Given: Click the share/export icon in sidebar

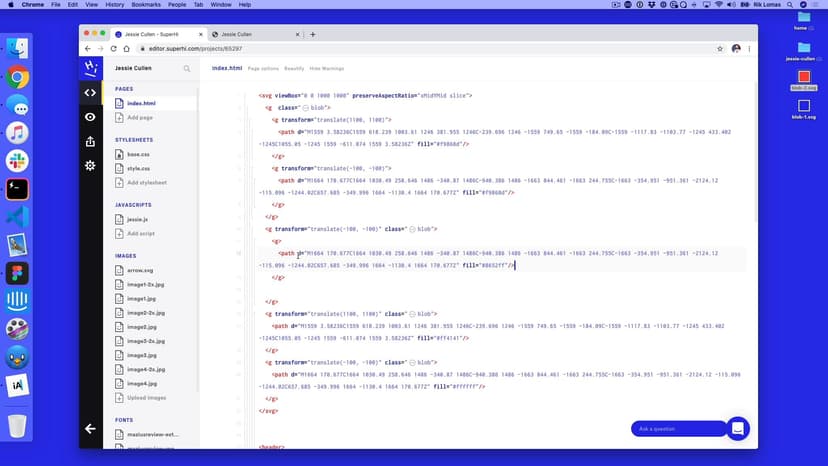Looking at the screenshot, I should click(x=90, y=141).
